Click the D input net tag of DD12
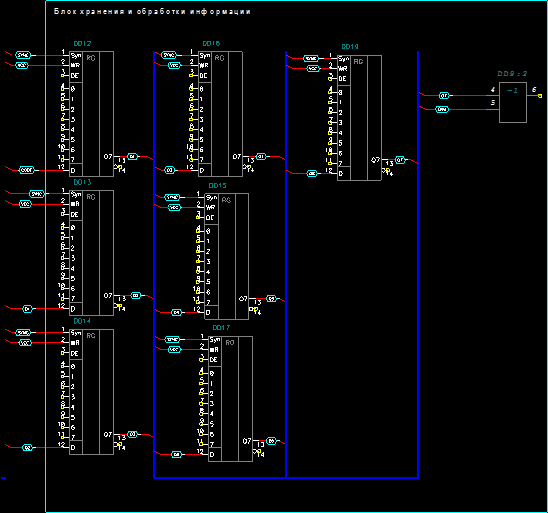 tap(27, 170)
